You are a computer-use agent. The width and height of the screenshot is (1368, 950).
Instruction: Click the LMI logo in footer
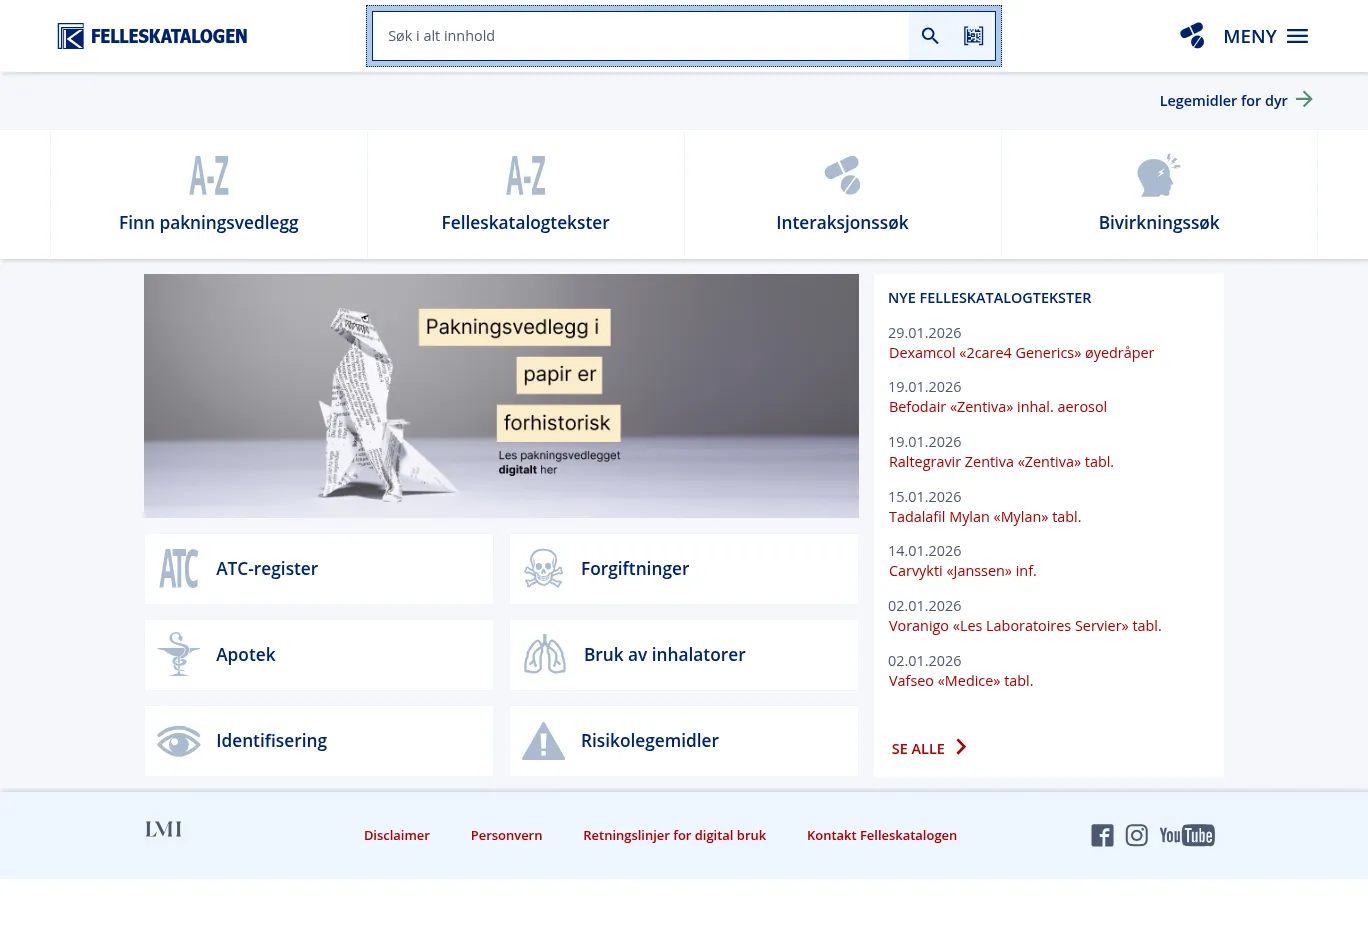[x=163, y=829]
